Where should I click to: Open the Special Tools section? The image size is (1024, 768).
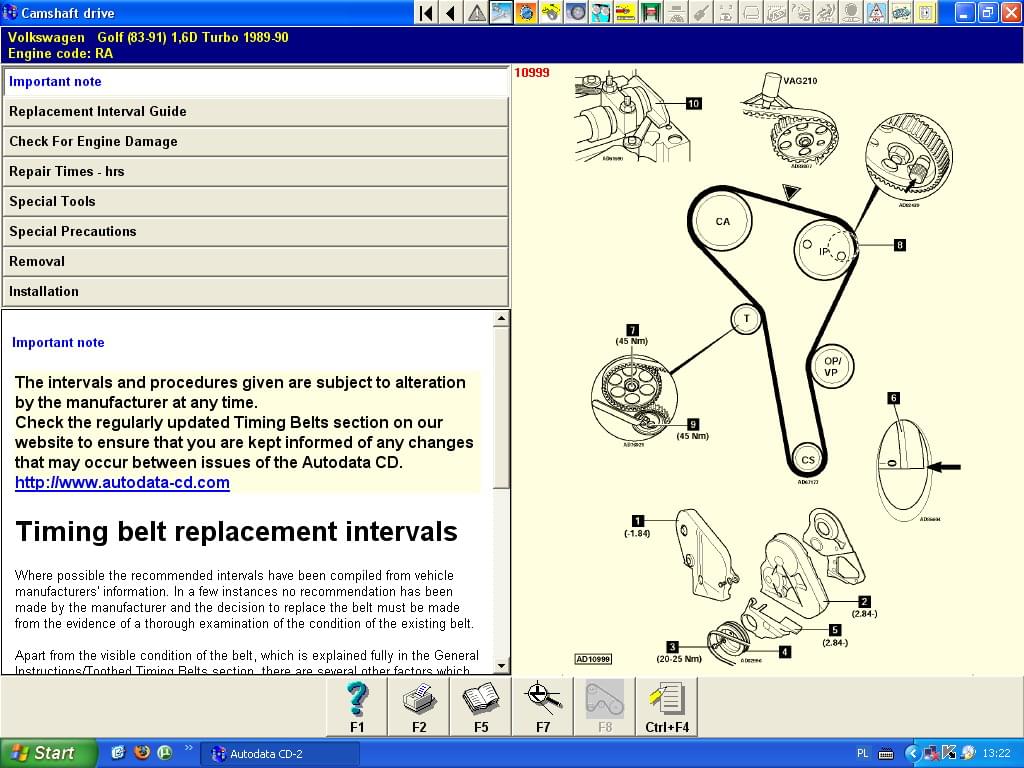point(255,202)
